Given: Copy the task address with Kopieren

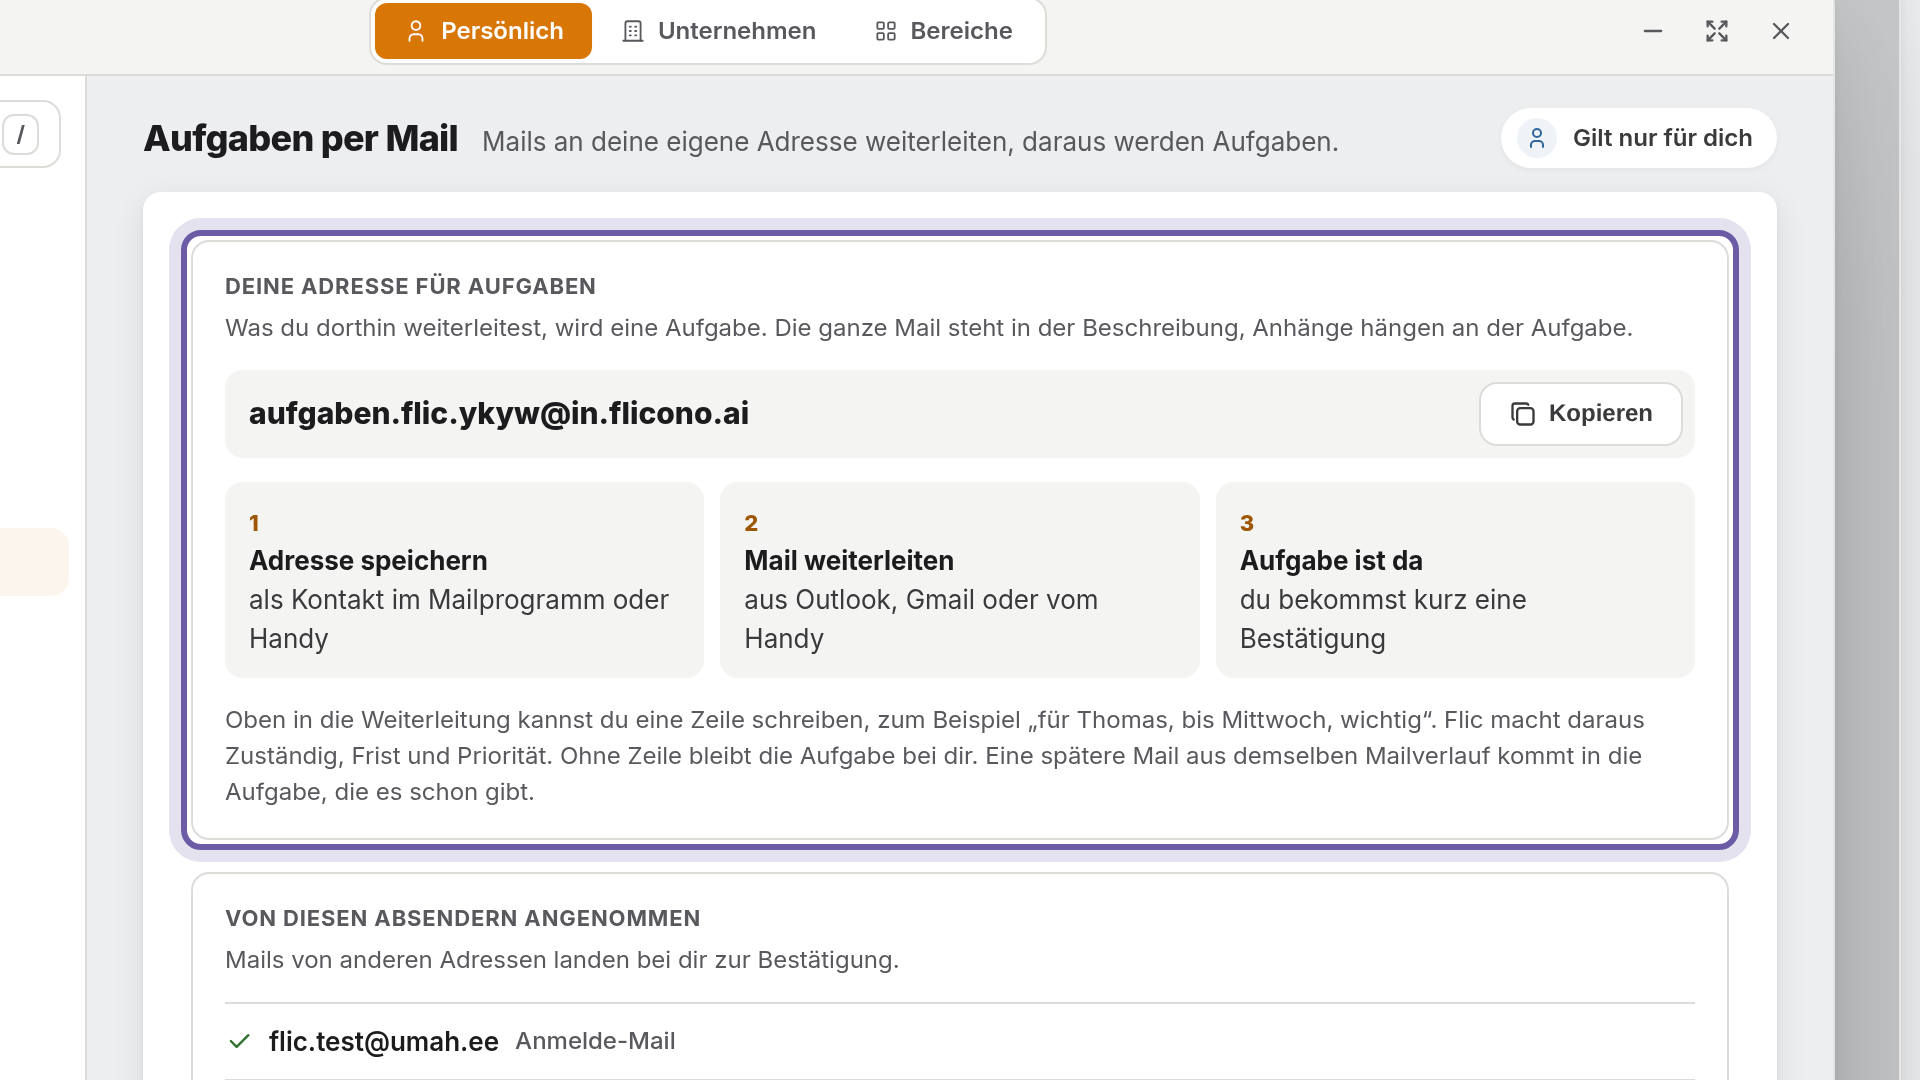Looking at the screenshot, I should click(1580, 414).
